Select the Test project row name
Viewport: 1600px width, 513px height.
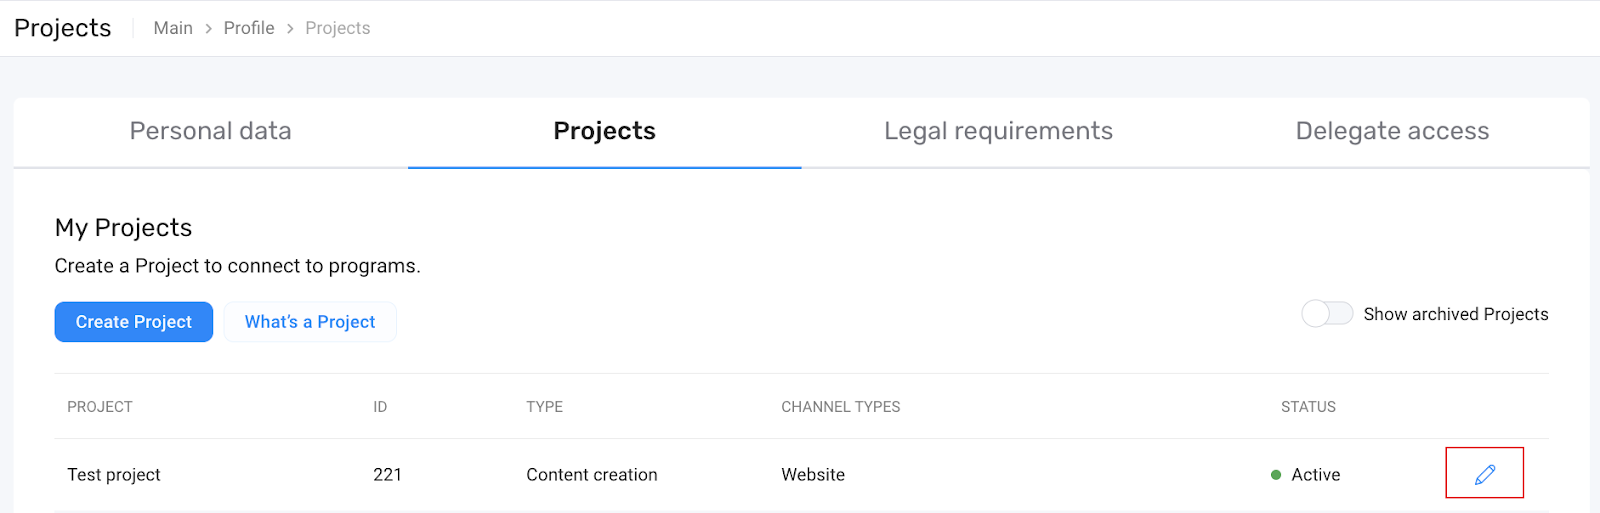(x=114, y=475)
